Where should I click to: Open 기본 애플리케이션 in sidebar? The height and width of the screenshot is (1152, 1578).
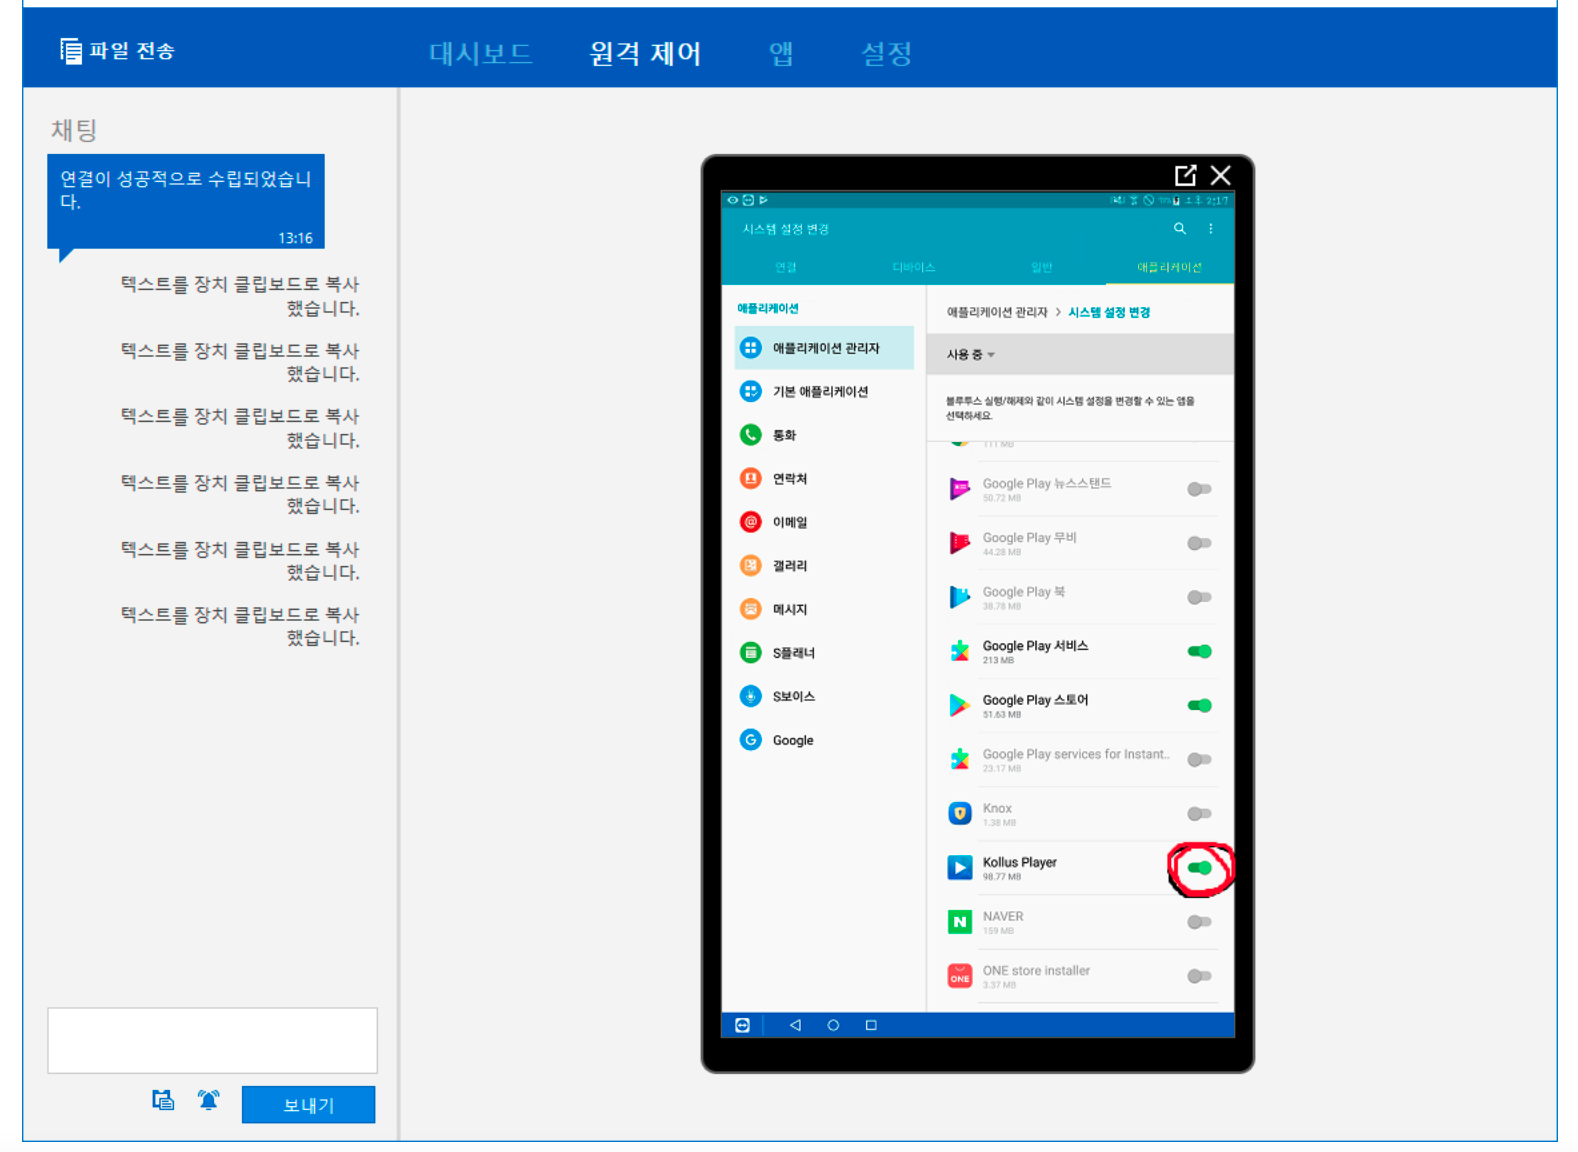(824, 391)
